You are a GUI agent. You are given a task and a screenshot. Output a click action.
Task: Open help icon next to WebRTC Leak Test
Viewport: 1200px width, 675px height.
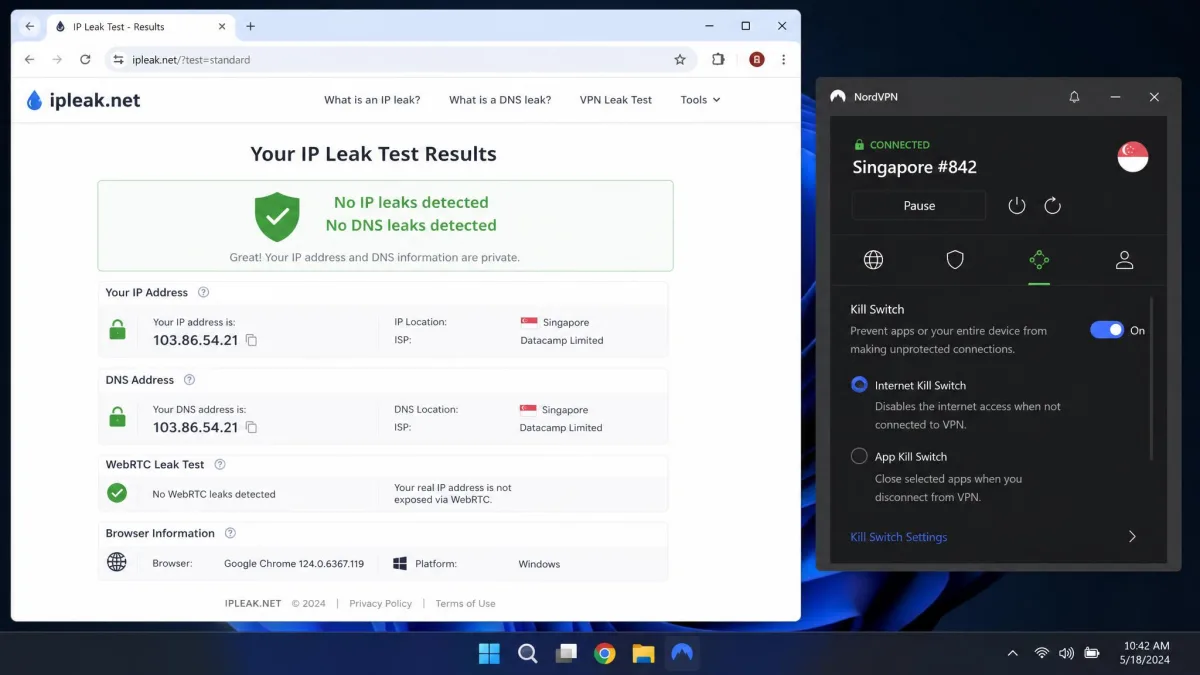coord(220,464)
